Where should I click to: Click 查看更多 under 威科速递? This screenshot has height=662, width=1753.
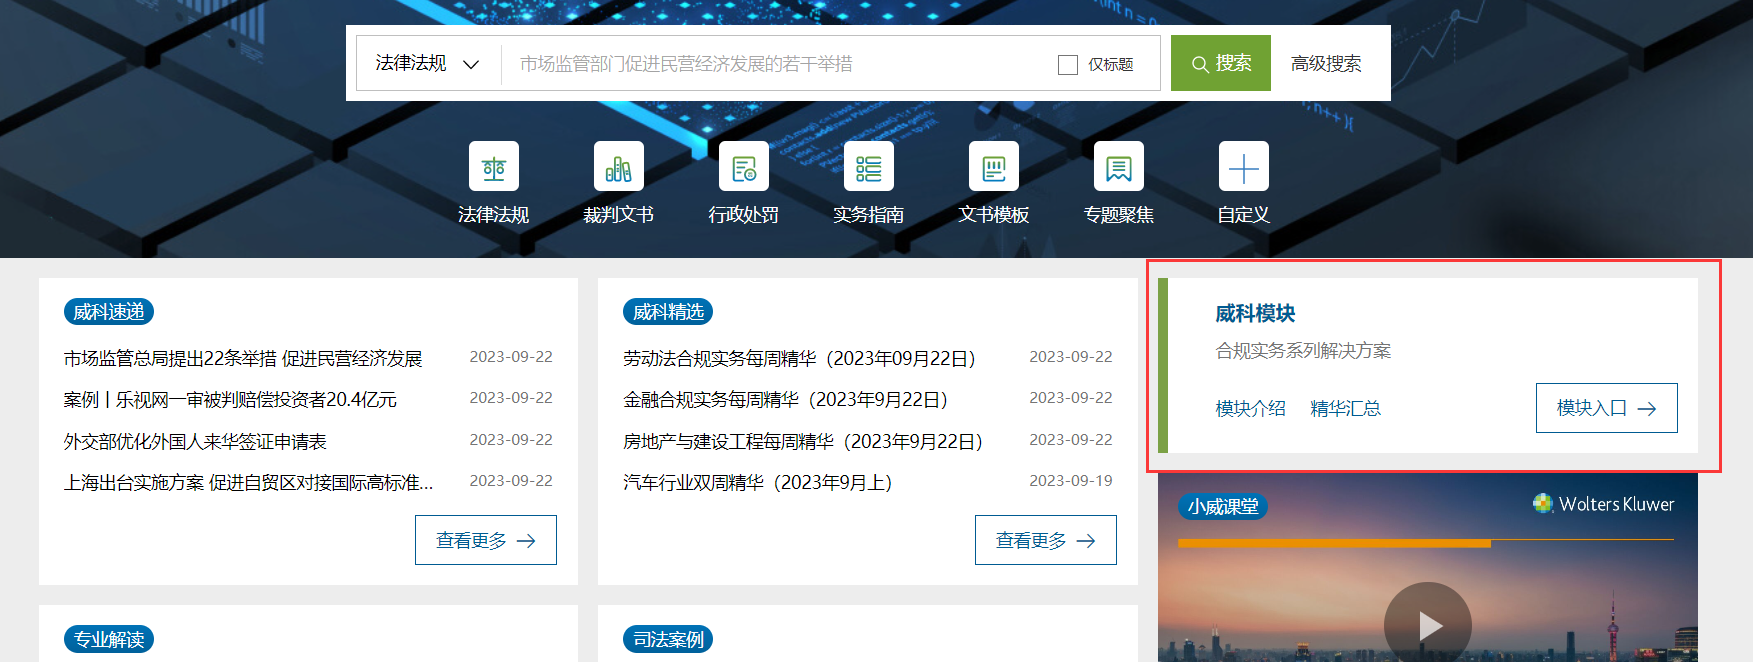click(x=486, y=540)
